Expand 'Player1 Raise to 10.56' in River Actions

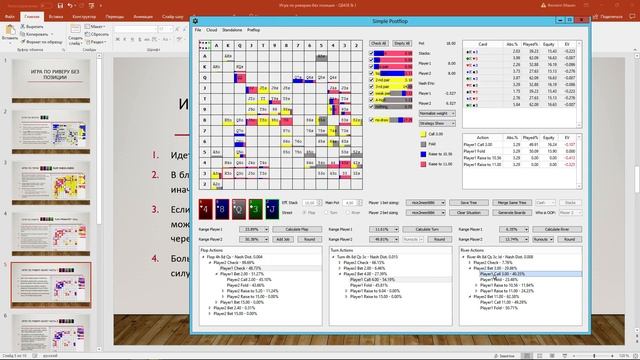point(476,285)
